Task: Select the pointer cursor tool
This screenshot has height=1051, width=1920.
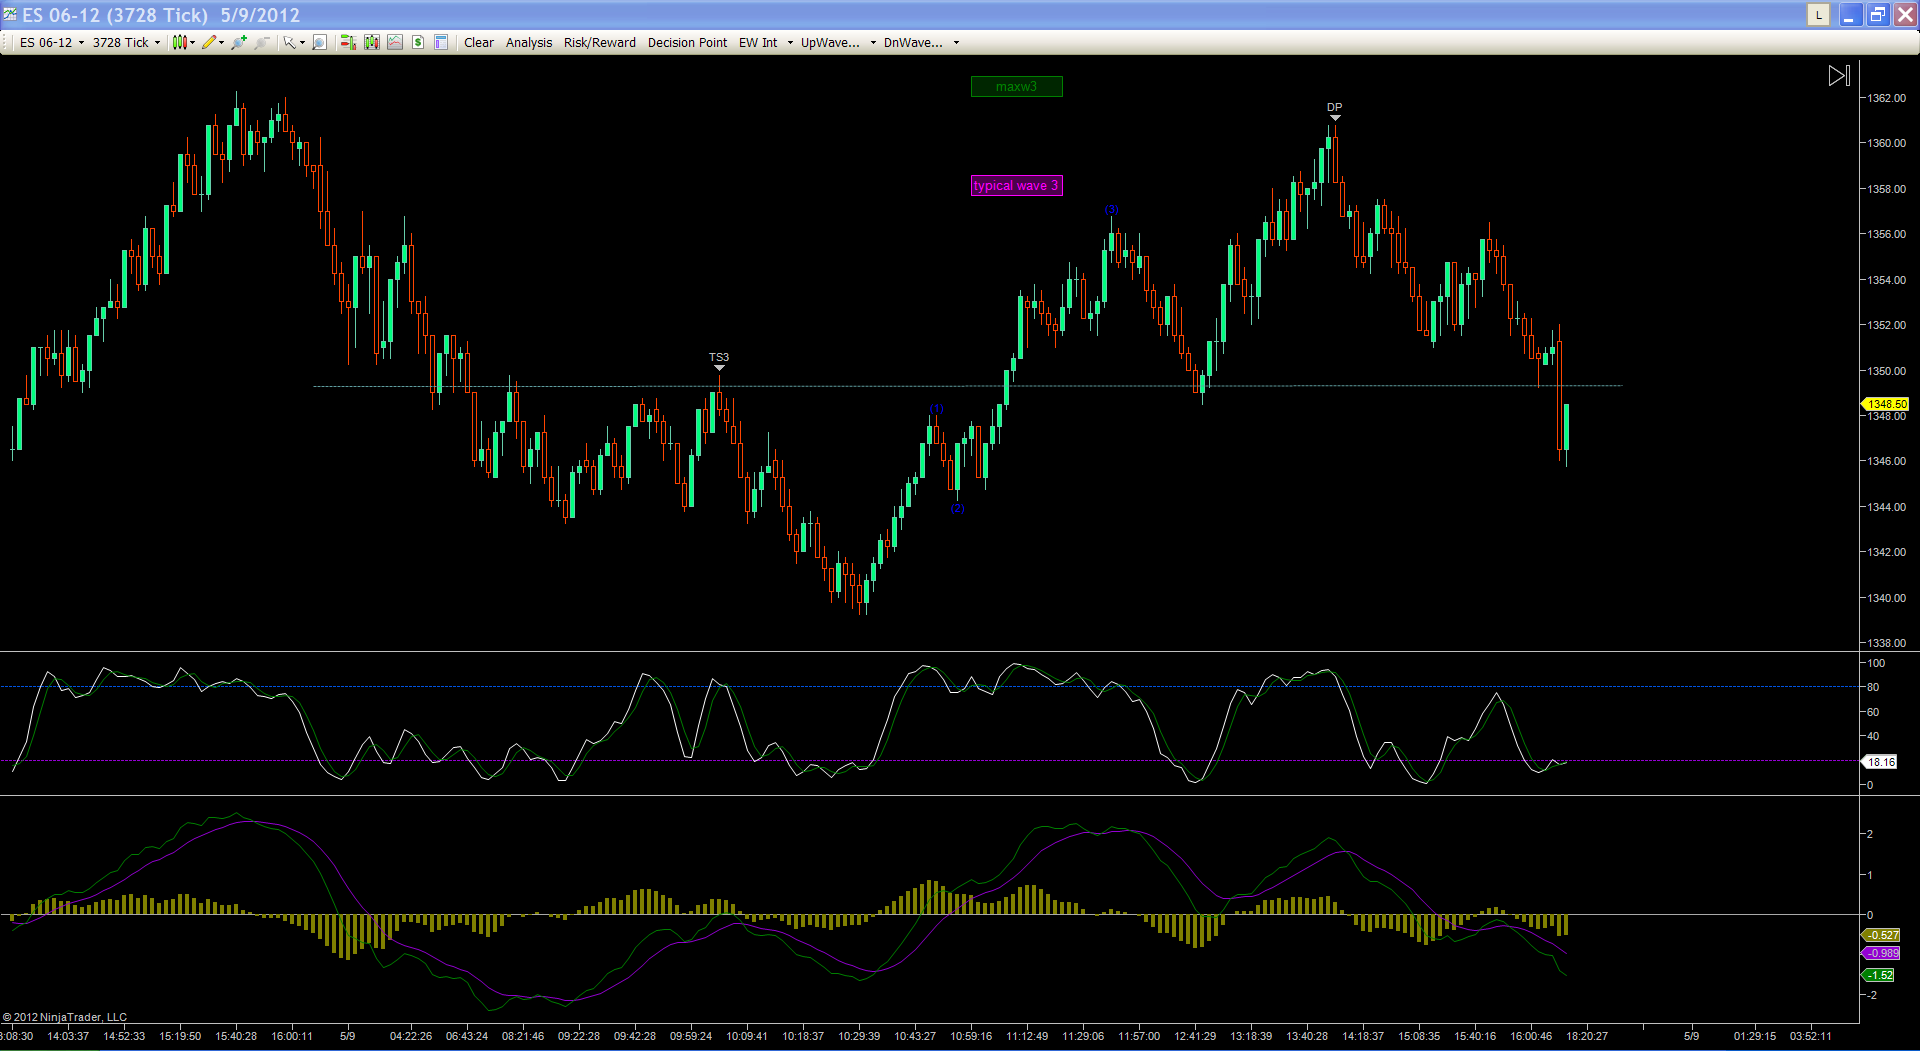Action: click(x=289, y=42)
